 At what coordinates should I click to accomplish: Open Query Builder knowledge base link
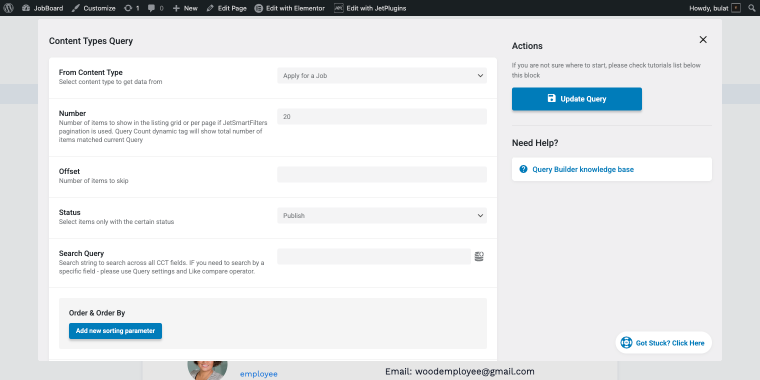pyautogui.click(x=583, y=170)
